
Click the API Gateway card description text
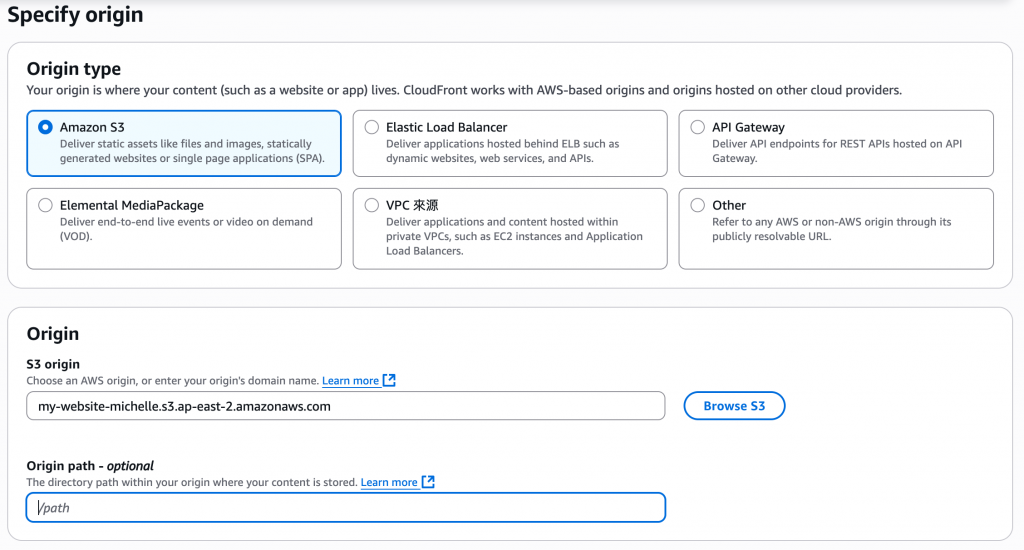click(834, 151)
